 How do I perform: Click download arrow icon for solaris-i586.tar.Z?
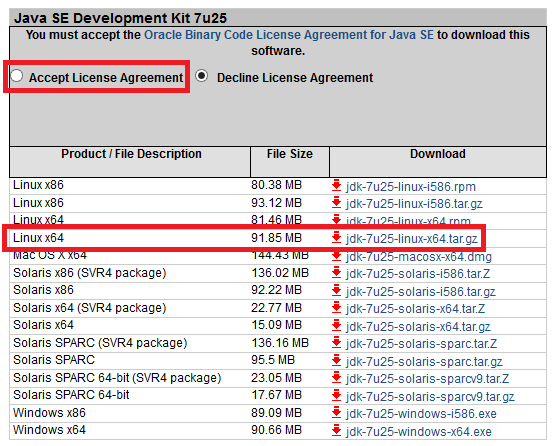[x=336, y=273]
